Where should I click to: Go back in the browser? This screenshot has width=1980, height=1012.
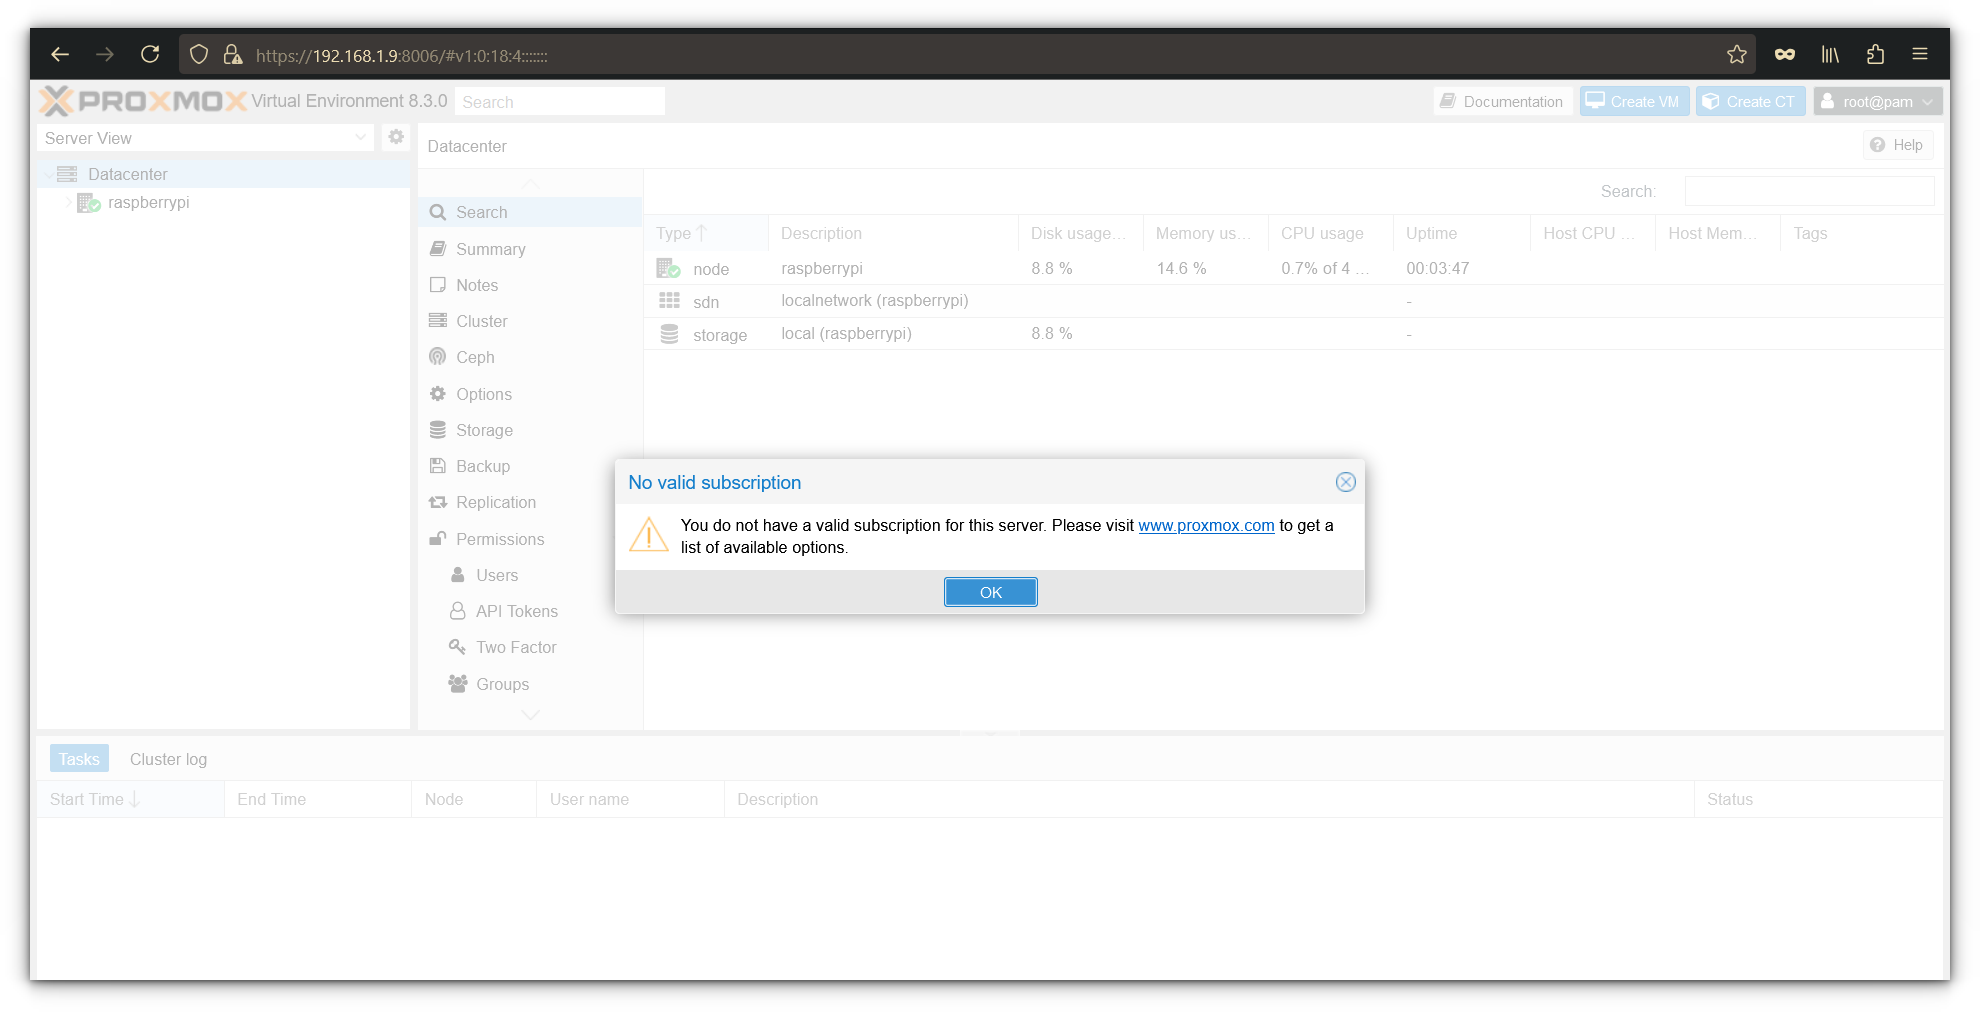[60, 54]
